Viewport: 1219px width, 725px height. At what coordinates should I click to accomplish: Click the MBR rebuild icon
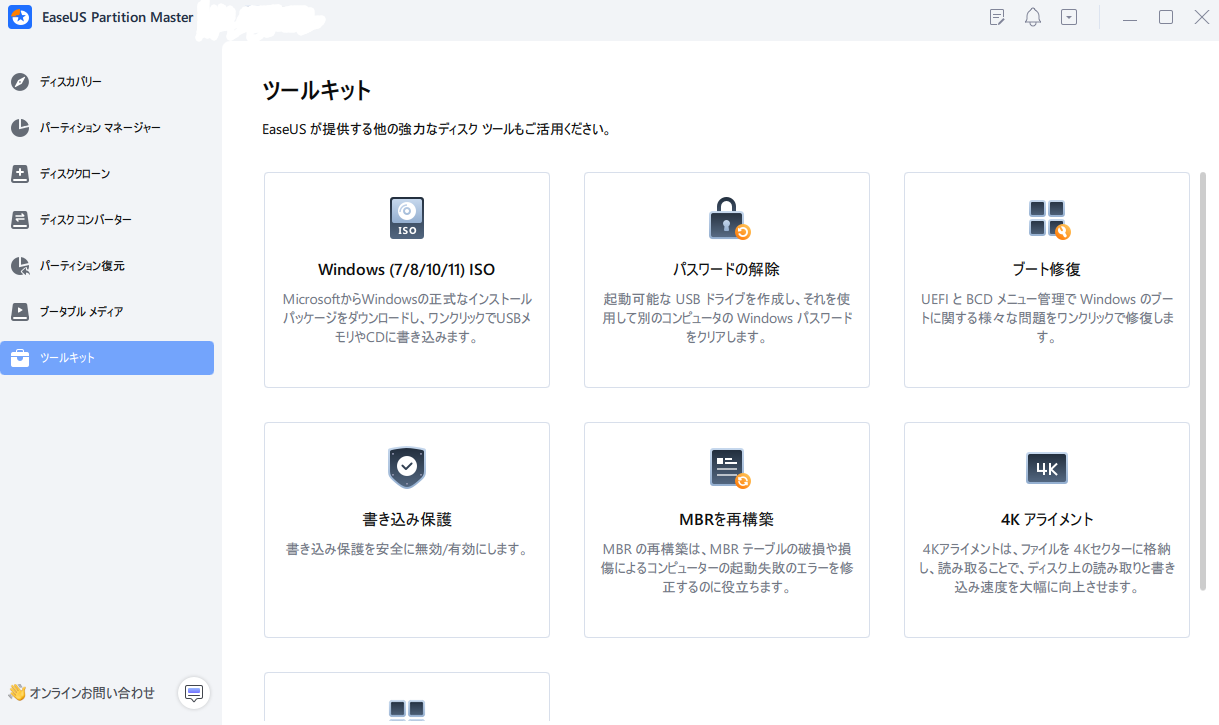pos(727,467)
